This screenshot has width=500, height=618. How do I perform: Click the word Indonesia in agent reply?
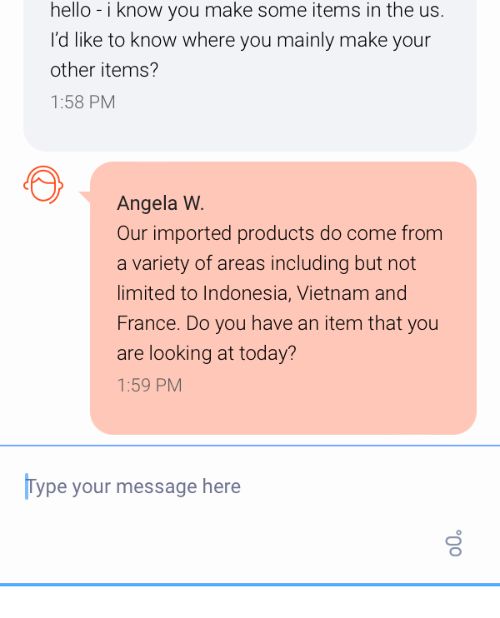click(247, 293)
